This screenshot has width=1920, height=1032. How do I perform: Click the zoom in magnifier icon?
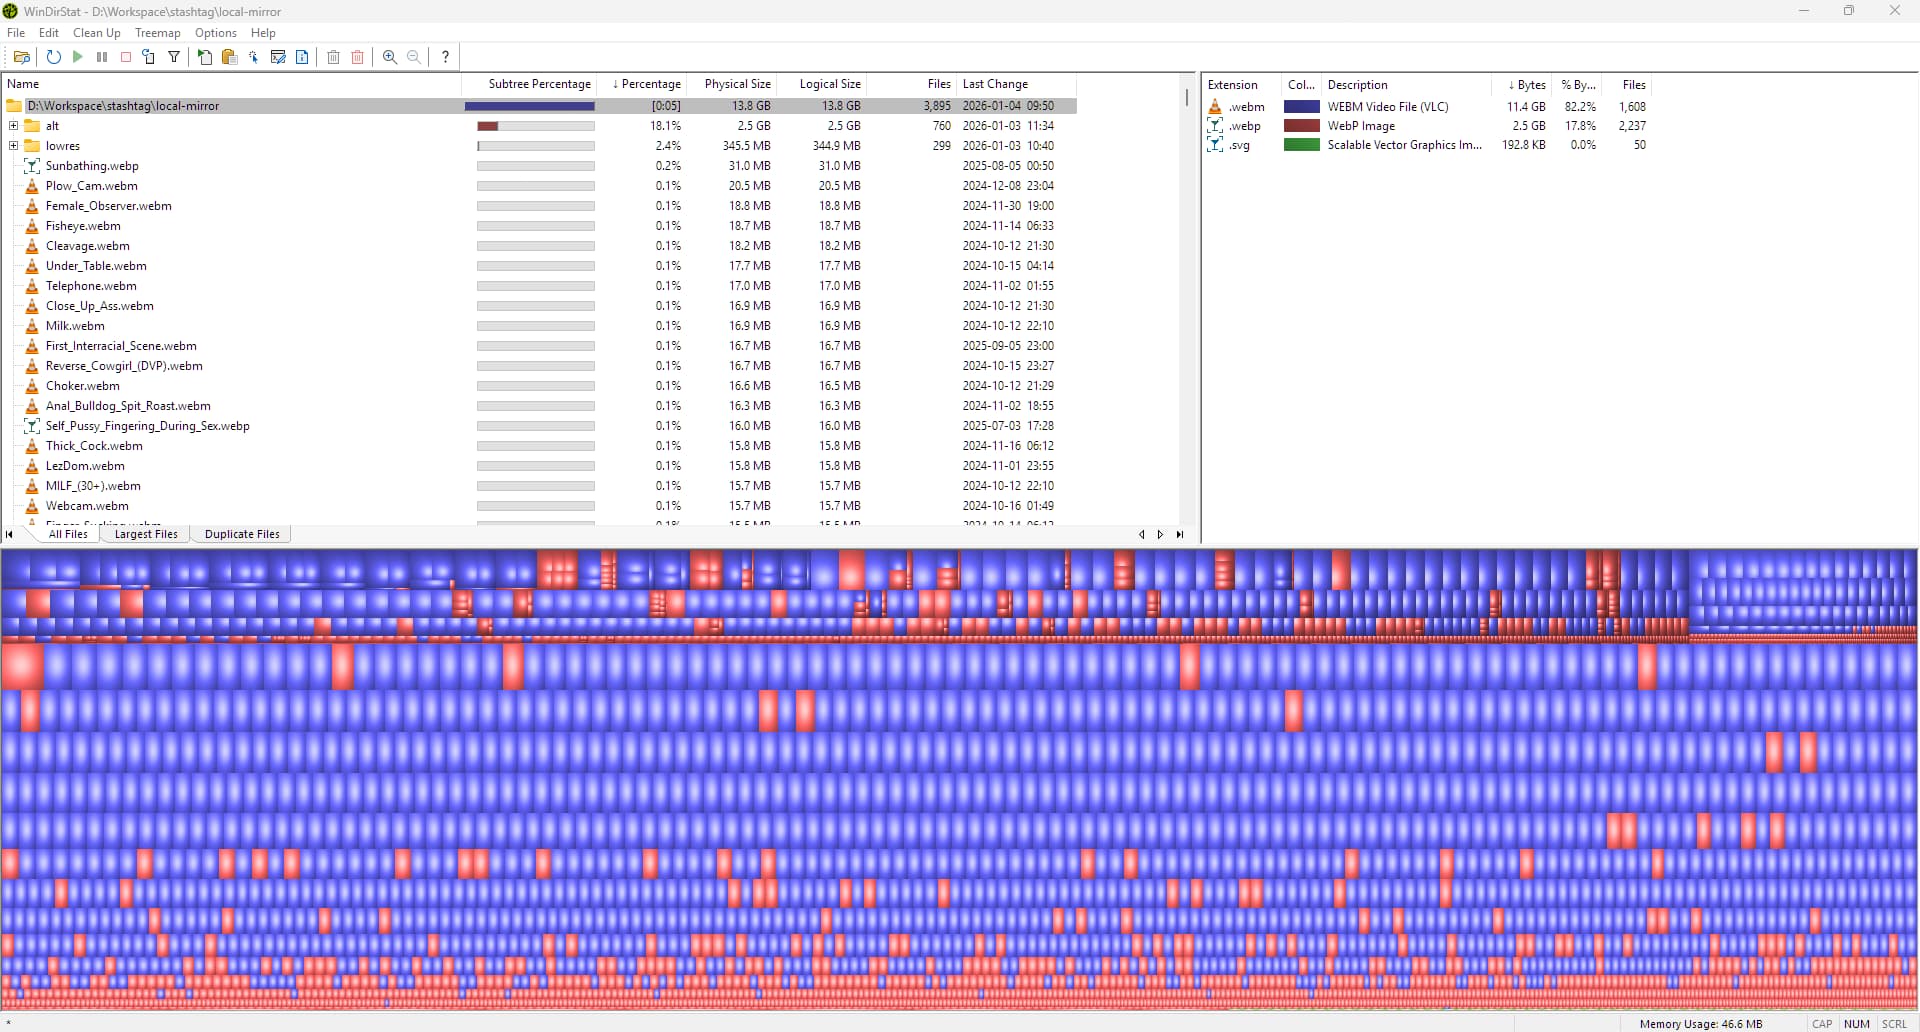[390, 57]
